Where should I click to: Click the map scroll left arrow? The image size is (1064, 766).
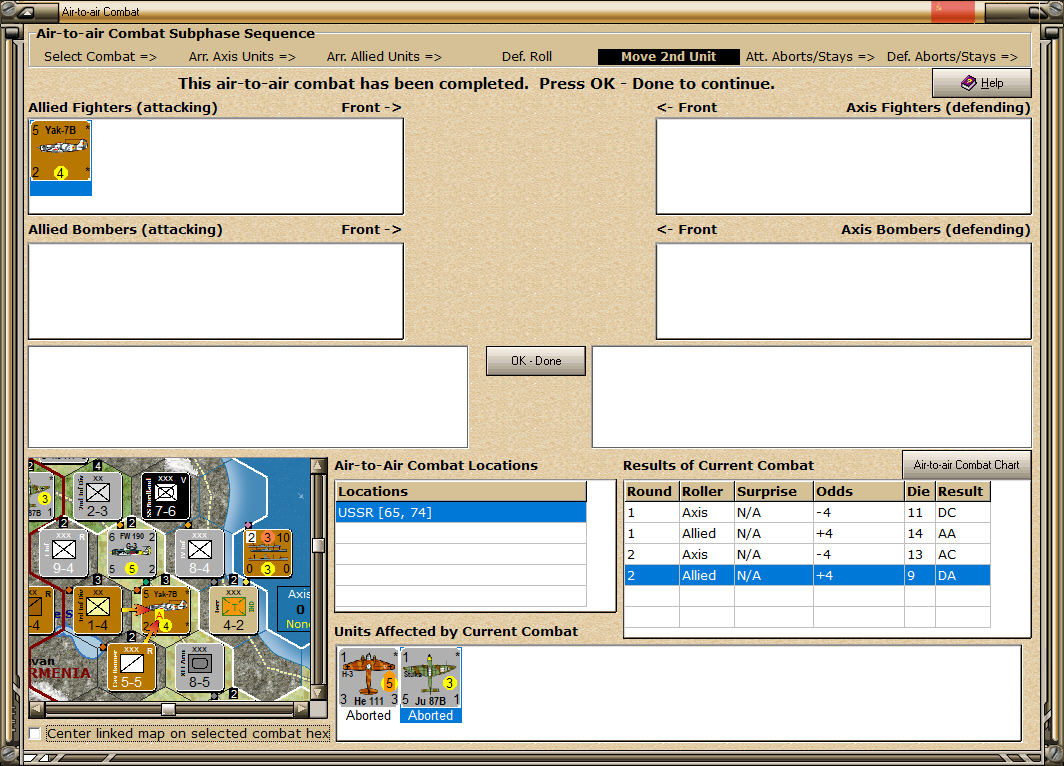pos(37,709)
